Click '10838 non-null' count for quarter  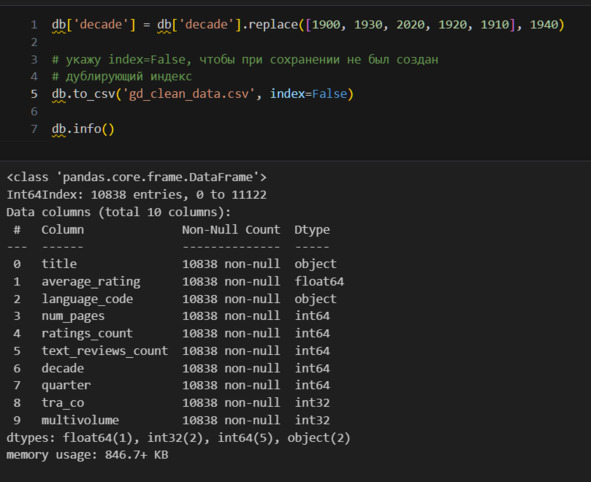pyautogui.click(x=231, y=386)
